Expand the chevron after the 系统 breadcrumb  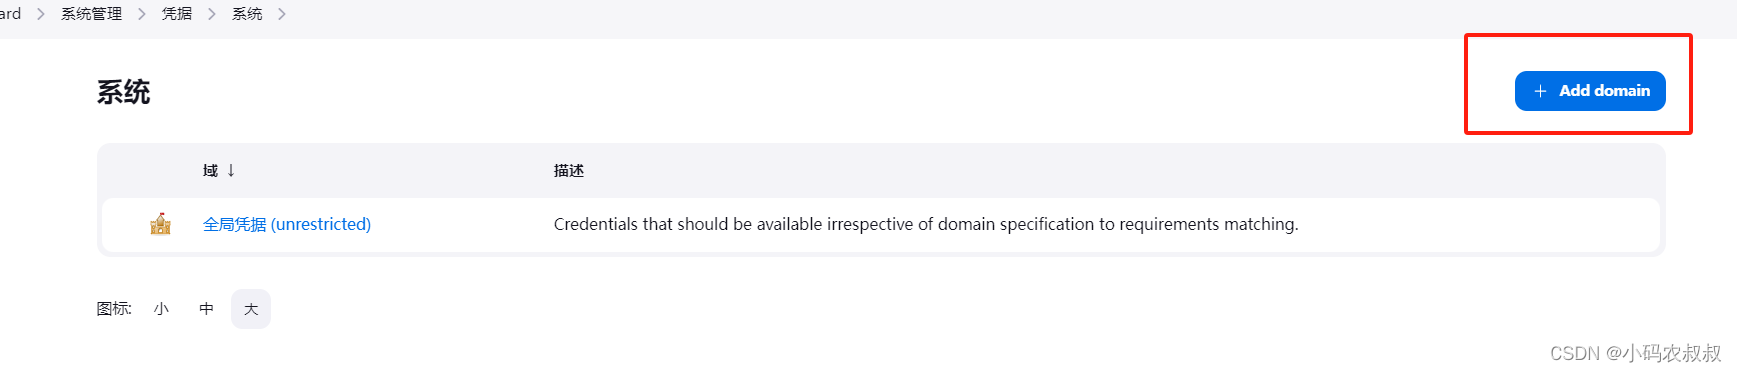click(282, 14)
